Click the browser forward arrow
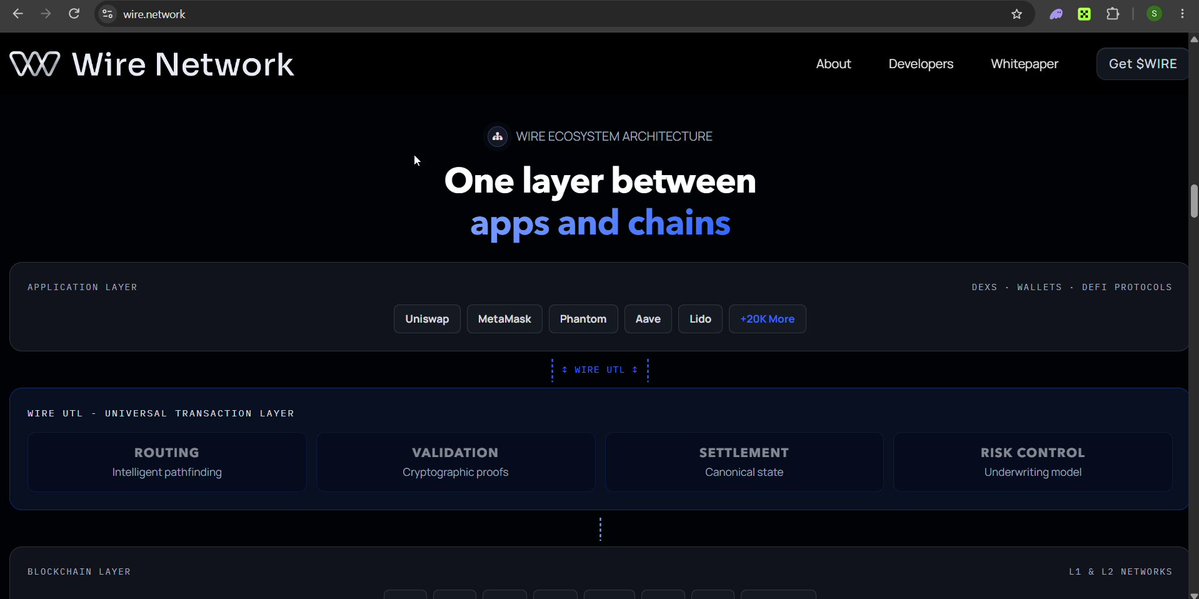This screenshot has width=1199, height=599. point(46,14)
